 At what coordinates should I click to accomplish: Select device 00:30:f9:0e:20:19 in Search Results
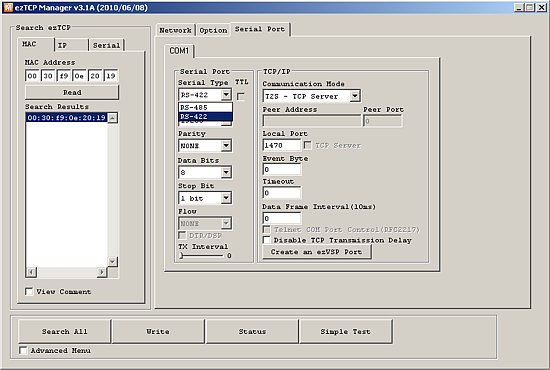tap(67, 118)
